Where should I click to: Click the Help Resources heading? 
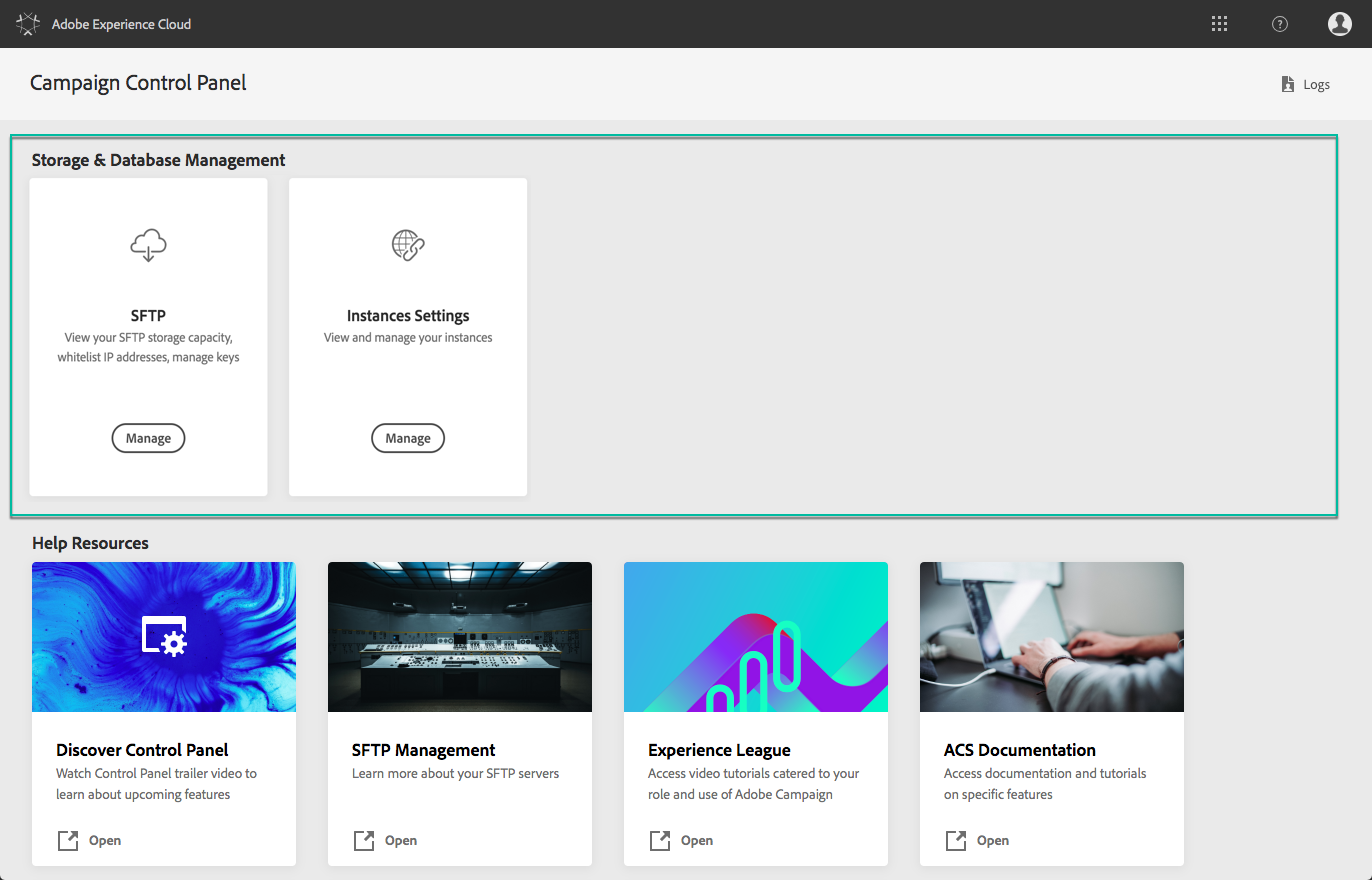coord(90,543)
